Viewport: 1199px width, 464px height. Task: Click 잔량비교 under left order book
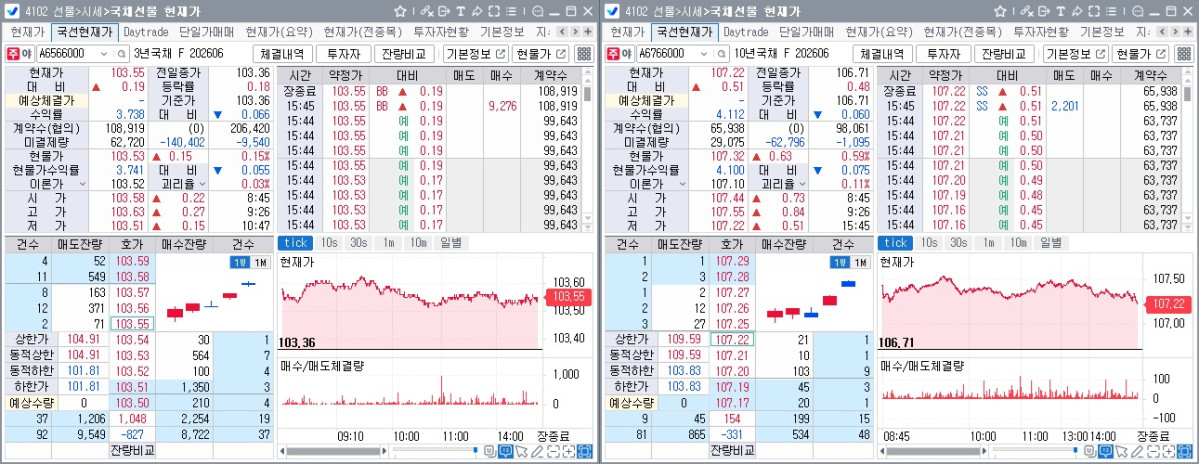132,450
